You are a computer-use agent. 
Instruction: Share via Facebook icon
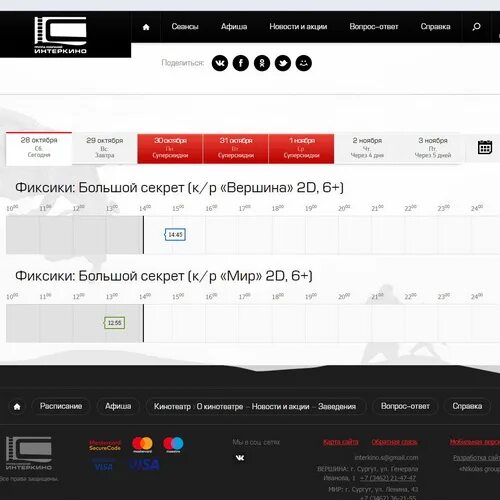pyautogui.click(x=241, y=63)
